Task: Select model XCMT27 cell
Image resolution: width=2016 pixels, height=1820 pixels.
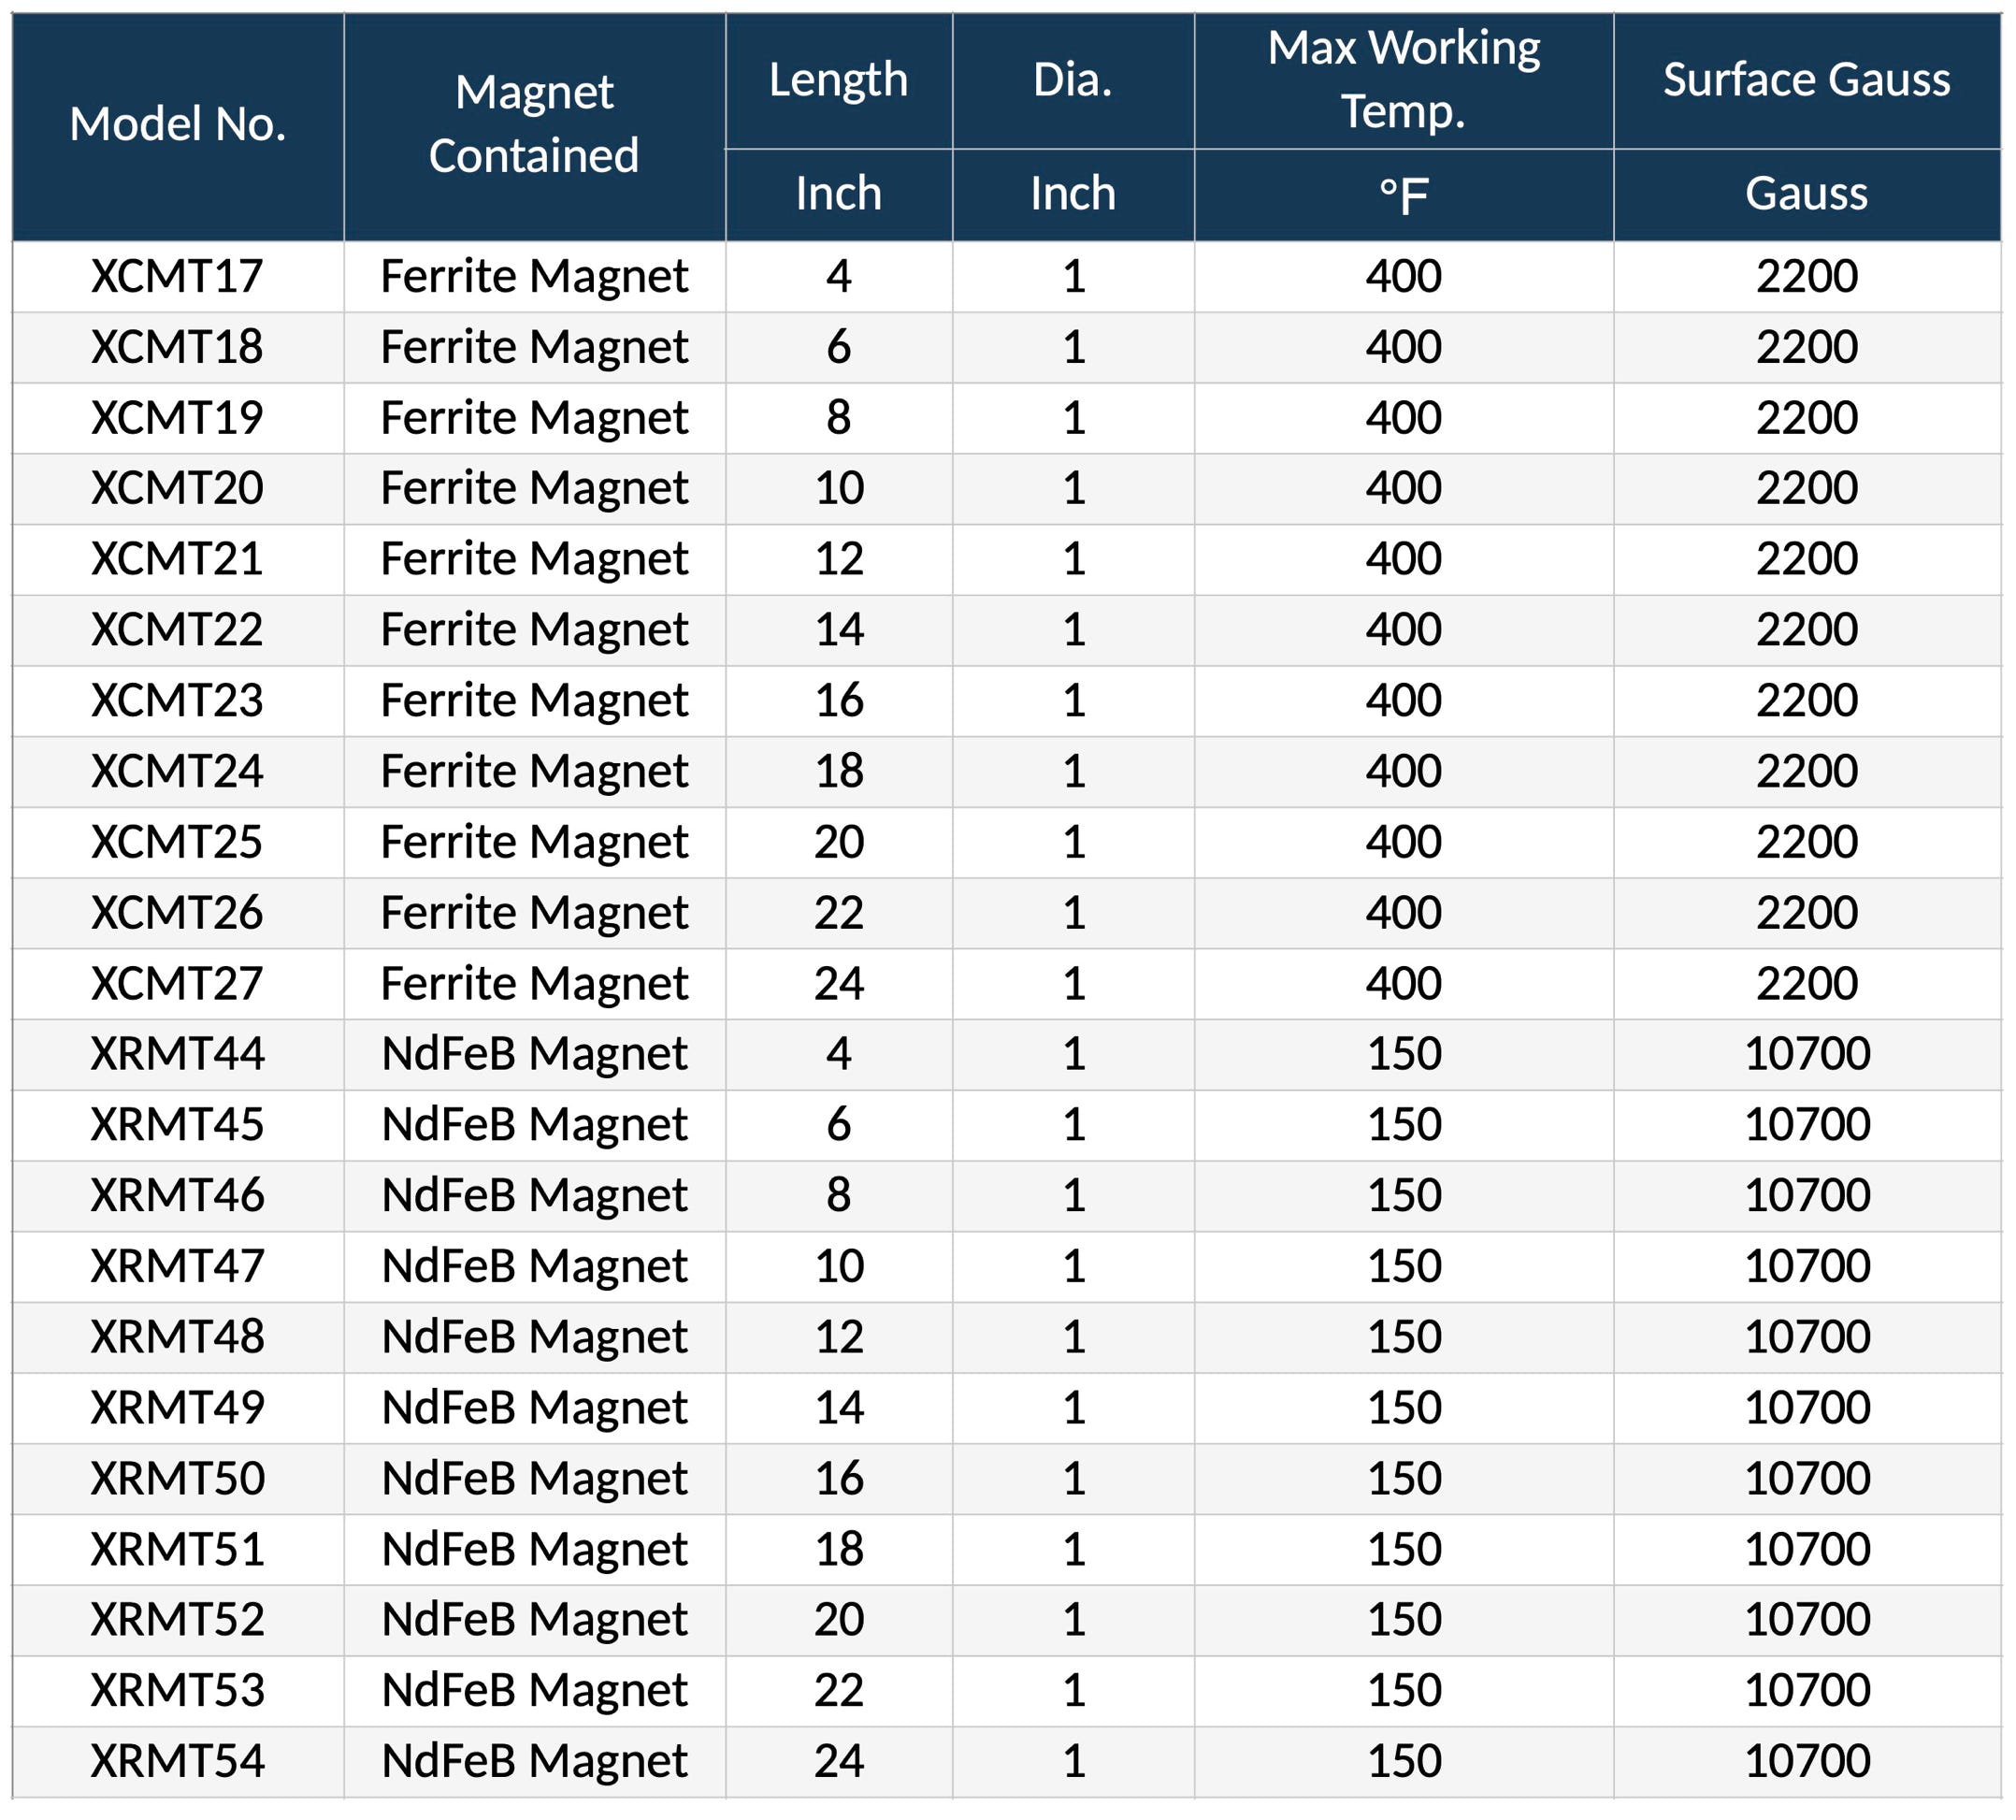Action: [x=178, y=984]
